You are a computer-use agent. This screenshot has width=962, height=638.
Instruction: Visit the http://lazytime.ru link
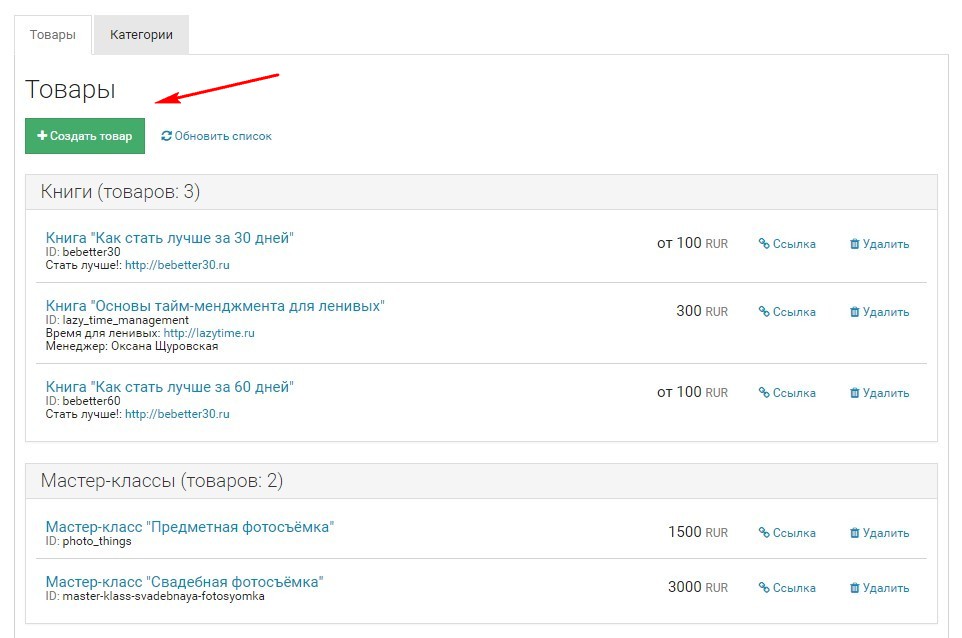pos(209,333)
